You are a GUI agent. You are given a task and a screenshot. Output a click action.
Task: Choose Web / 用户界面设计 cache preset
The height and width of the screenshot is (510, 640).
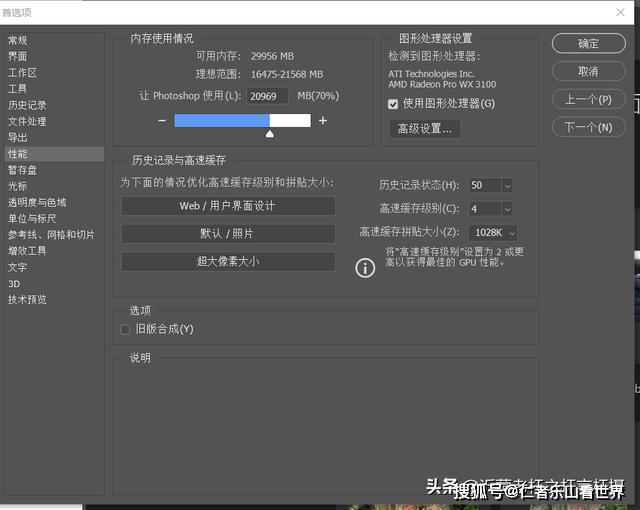228,206
